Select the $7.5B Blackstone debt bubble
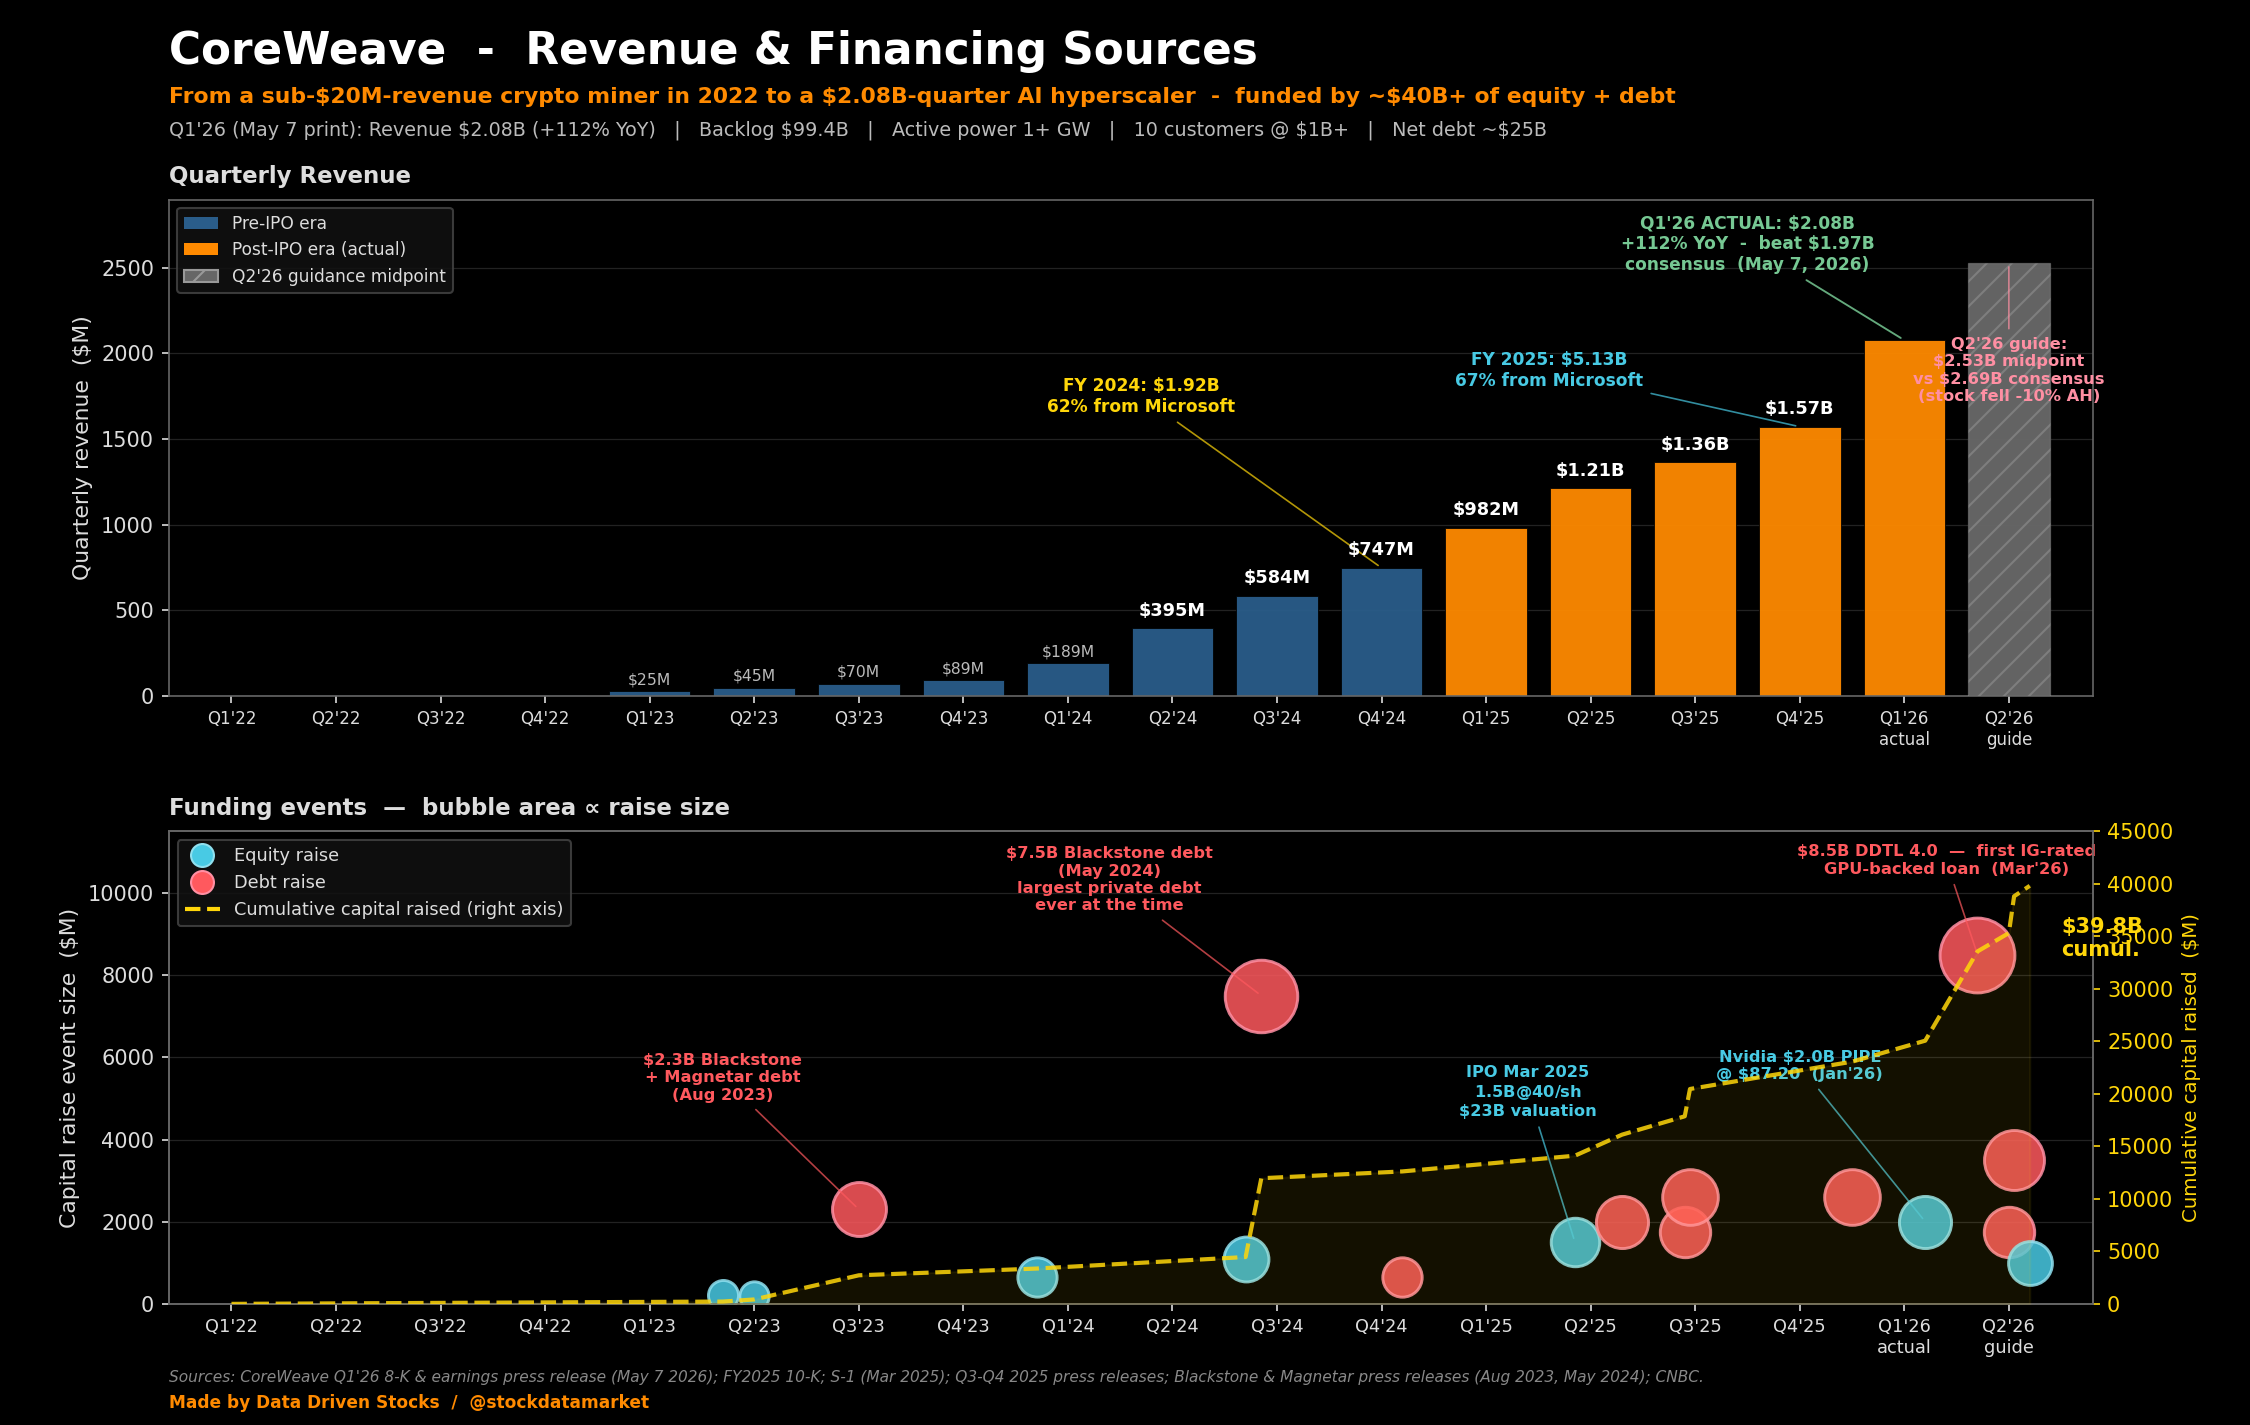The height and width of the screenshot is (1425, 2250). click(x=1261, y=996)
